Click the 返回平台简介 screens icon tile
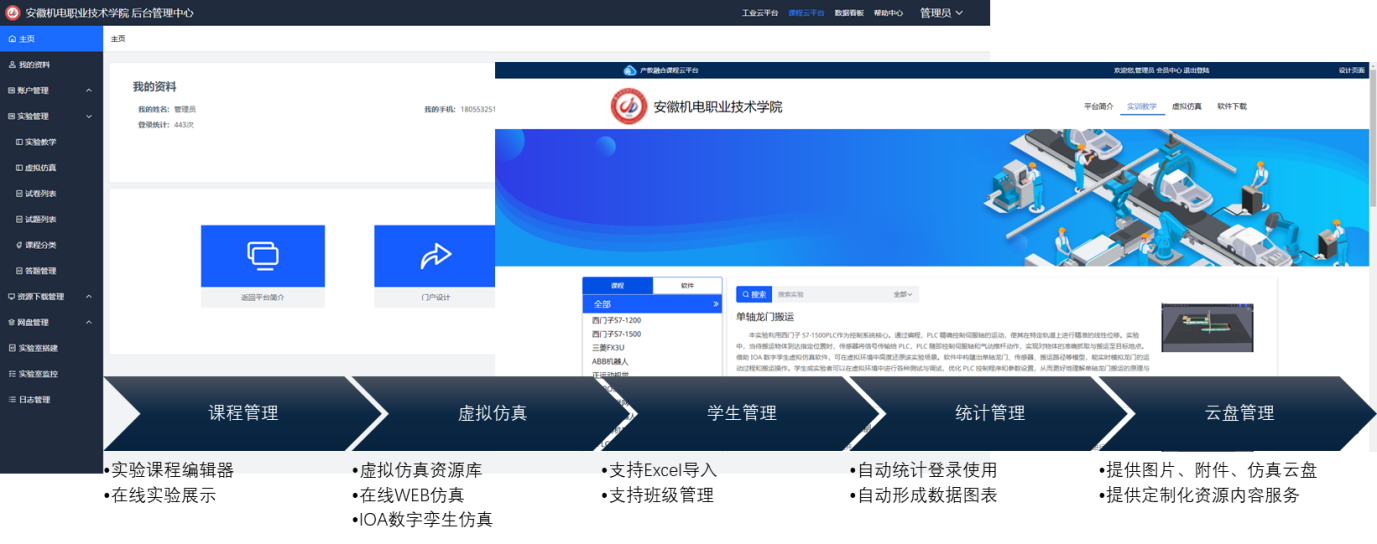The height and width of the screenshot is (544, 1377). (x=263, y=256)
